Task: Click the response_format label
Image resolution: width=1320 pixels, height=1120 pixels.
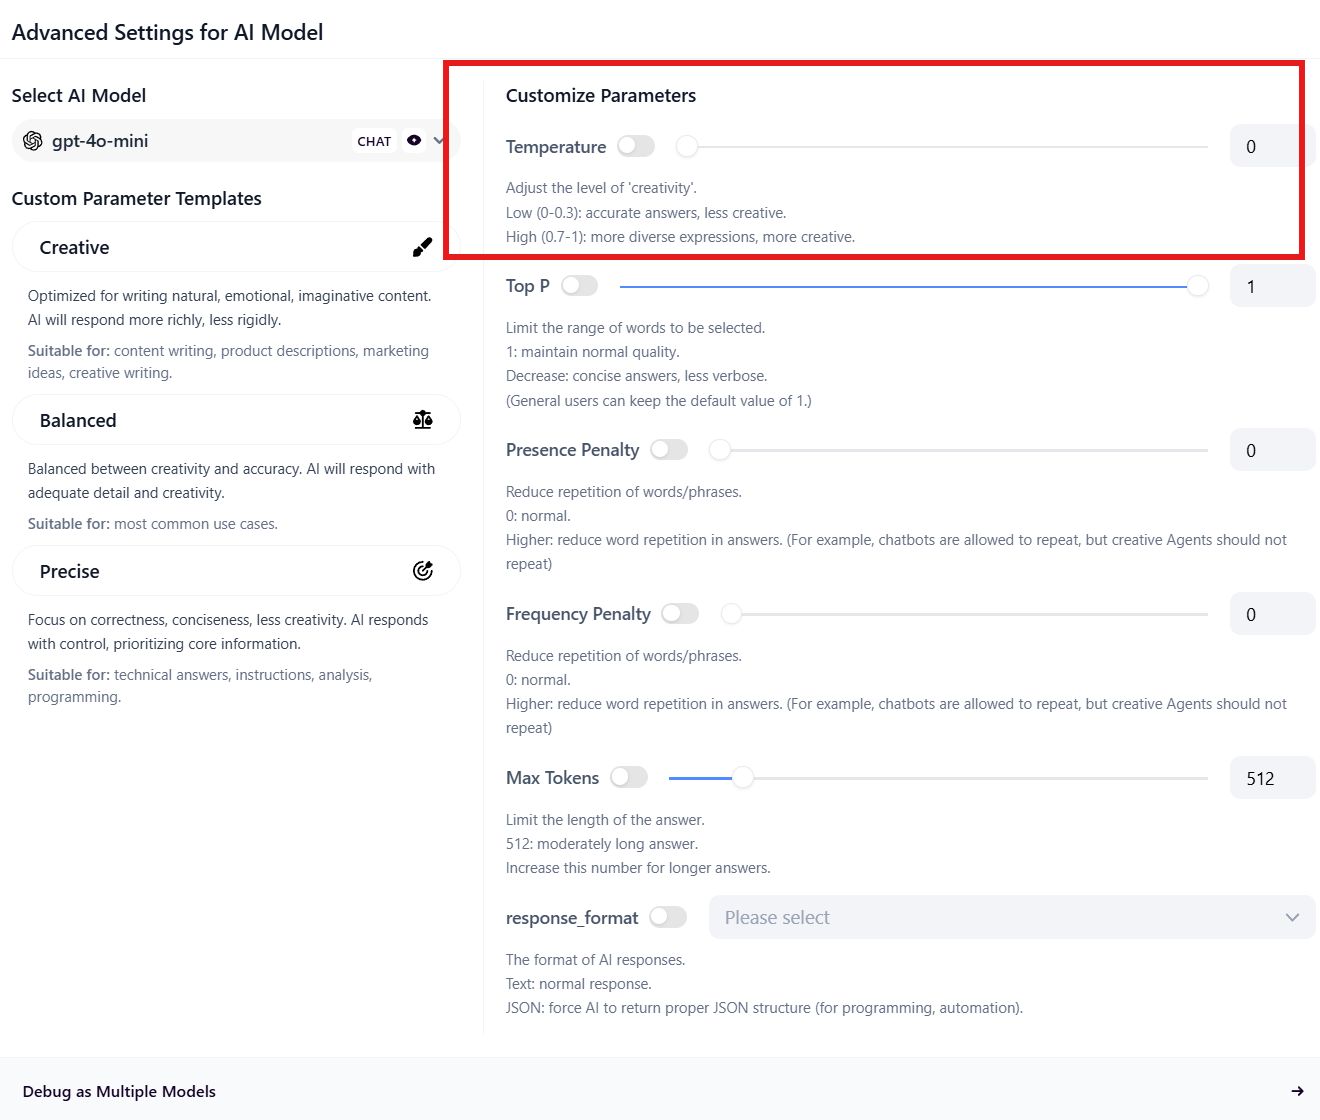Action: (572, 918)
